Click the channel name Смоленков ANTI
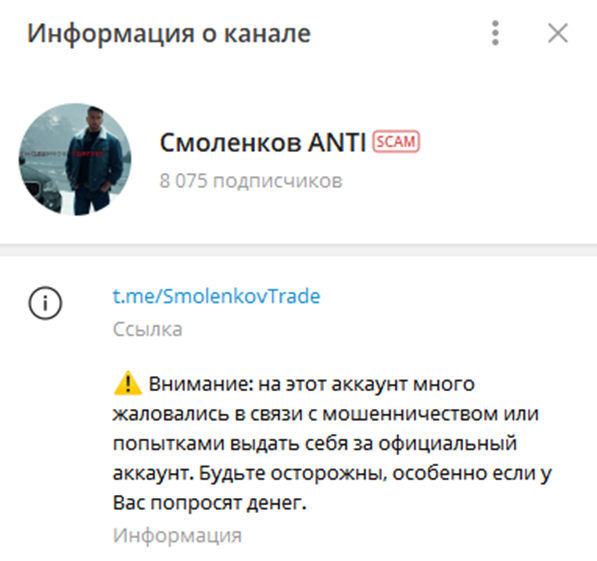Screen dimensions: 597x561 point(263,142)
